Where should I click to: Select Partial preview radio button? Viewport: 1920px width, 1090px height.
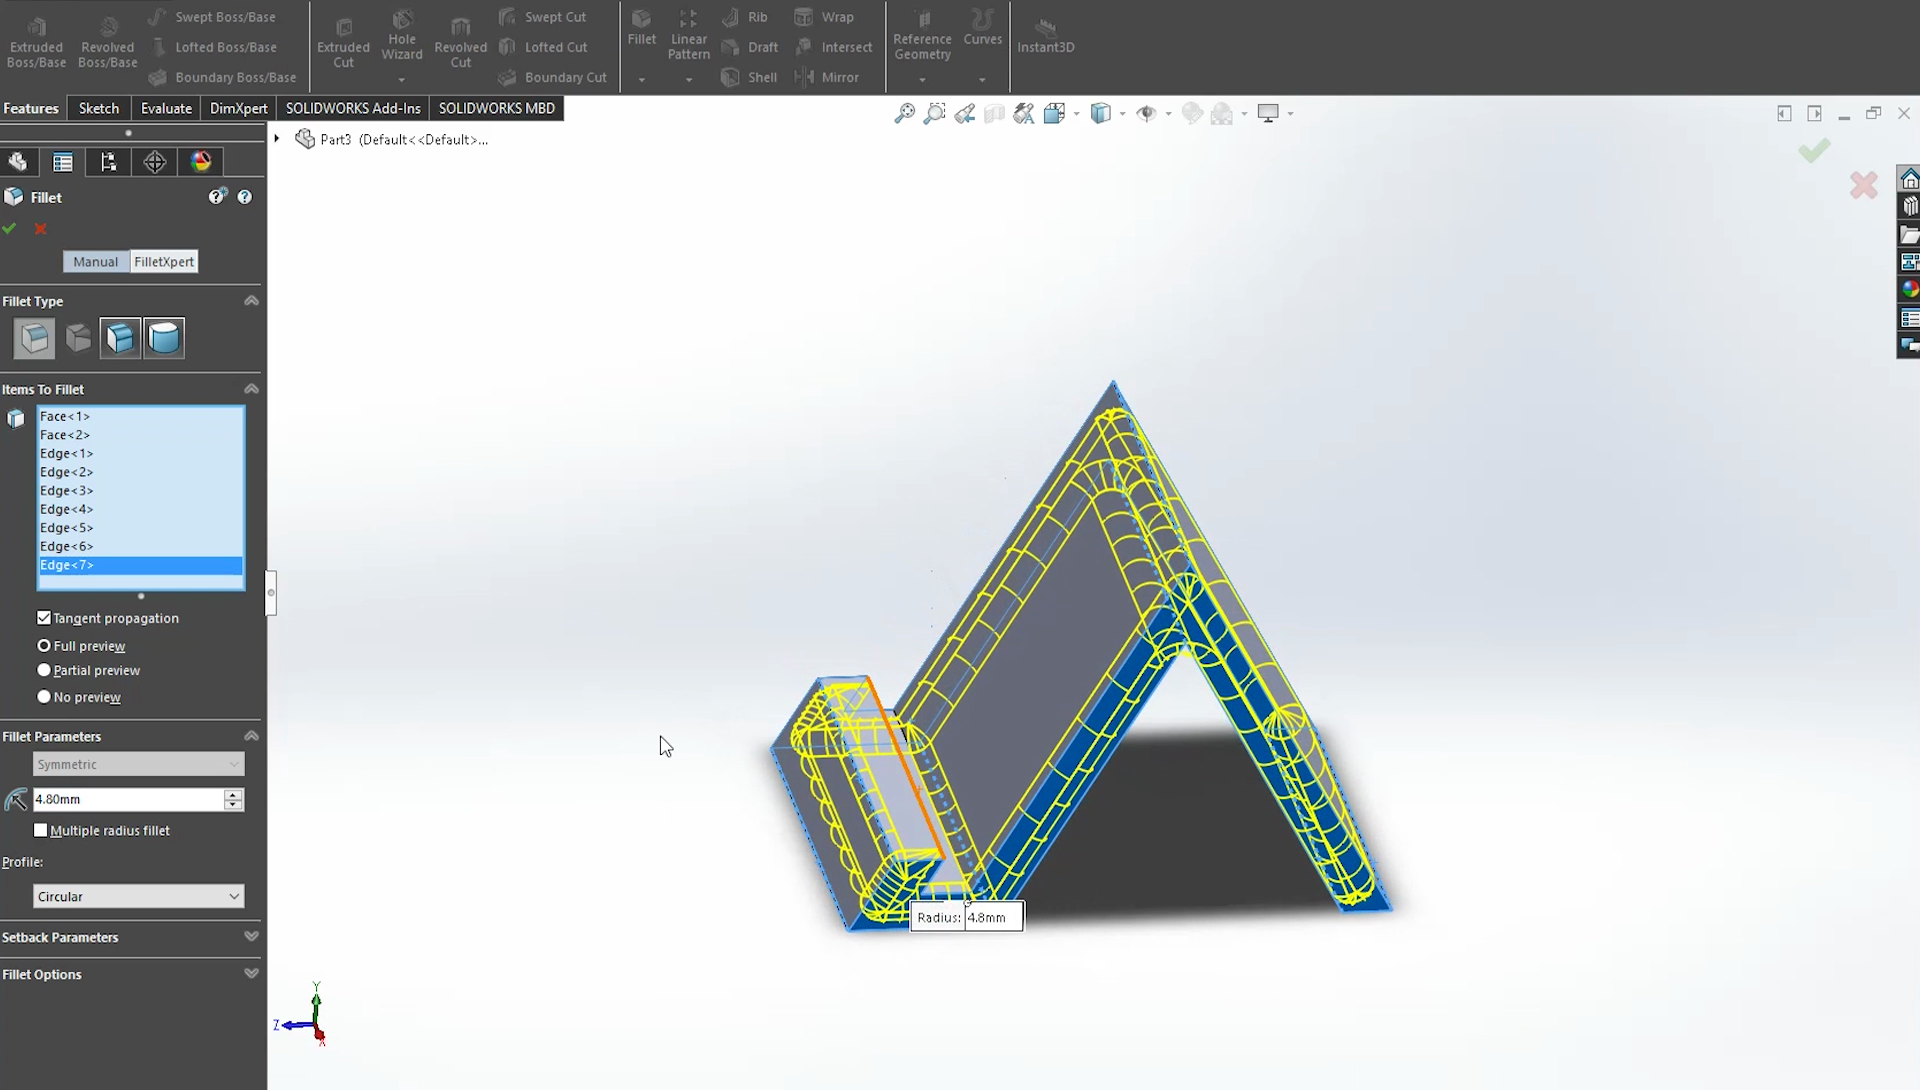44,670
